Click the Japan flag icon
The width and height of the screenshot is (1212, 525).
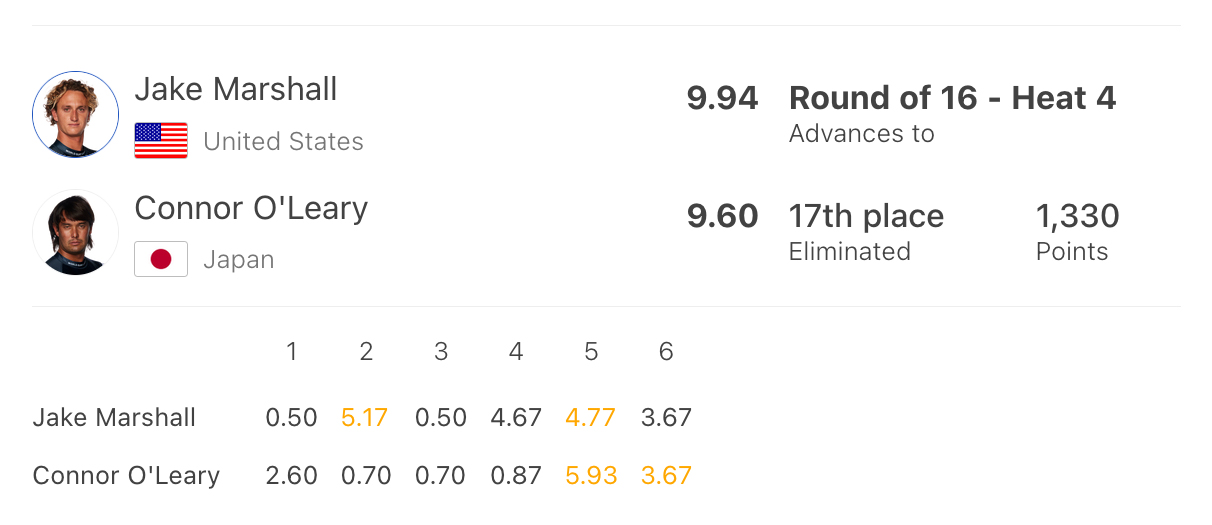(x=161, y=259)
